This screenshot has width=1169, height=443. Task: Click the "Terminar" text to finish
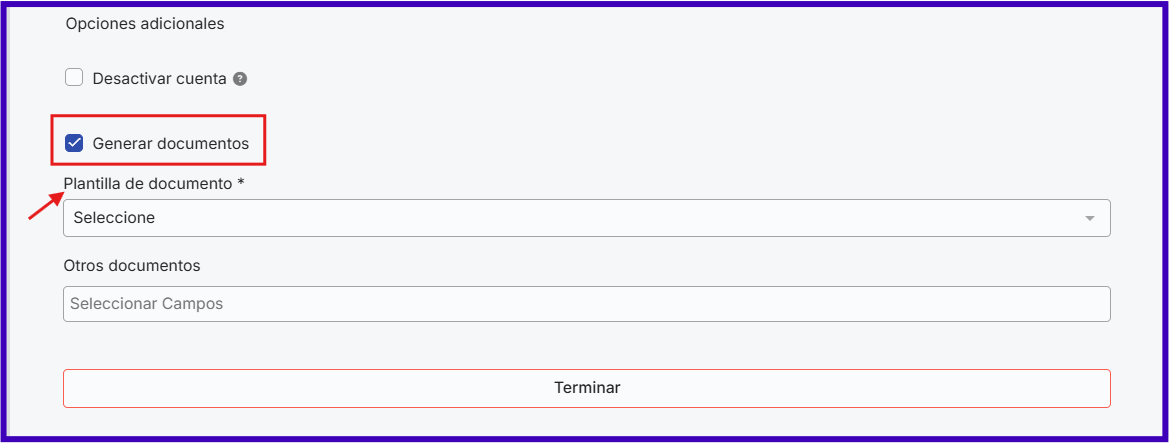click(587, 388)
